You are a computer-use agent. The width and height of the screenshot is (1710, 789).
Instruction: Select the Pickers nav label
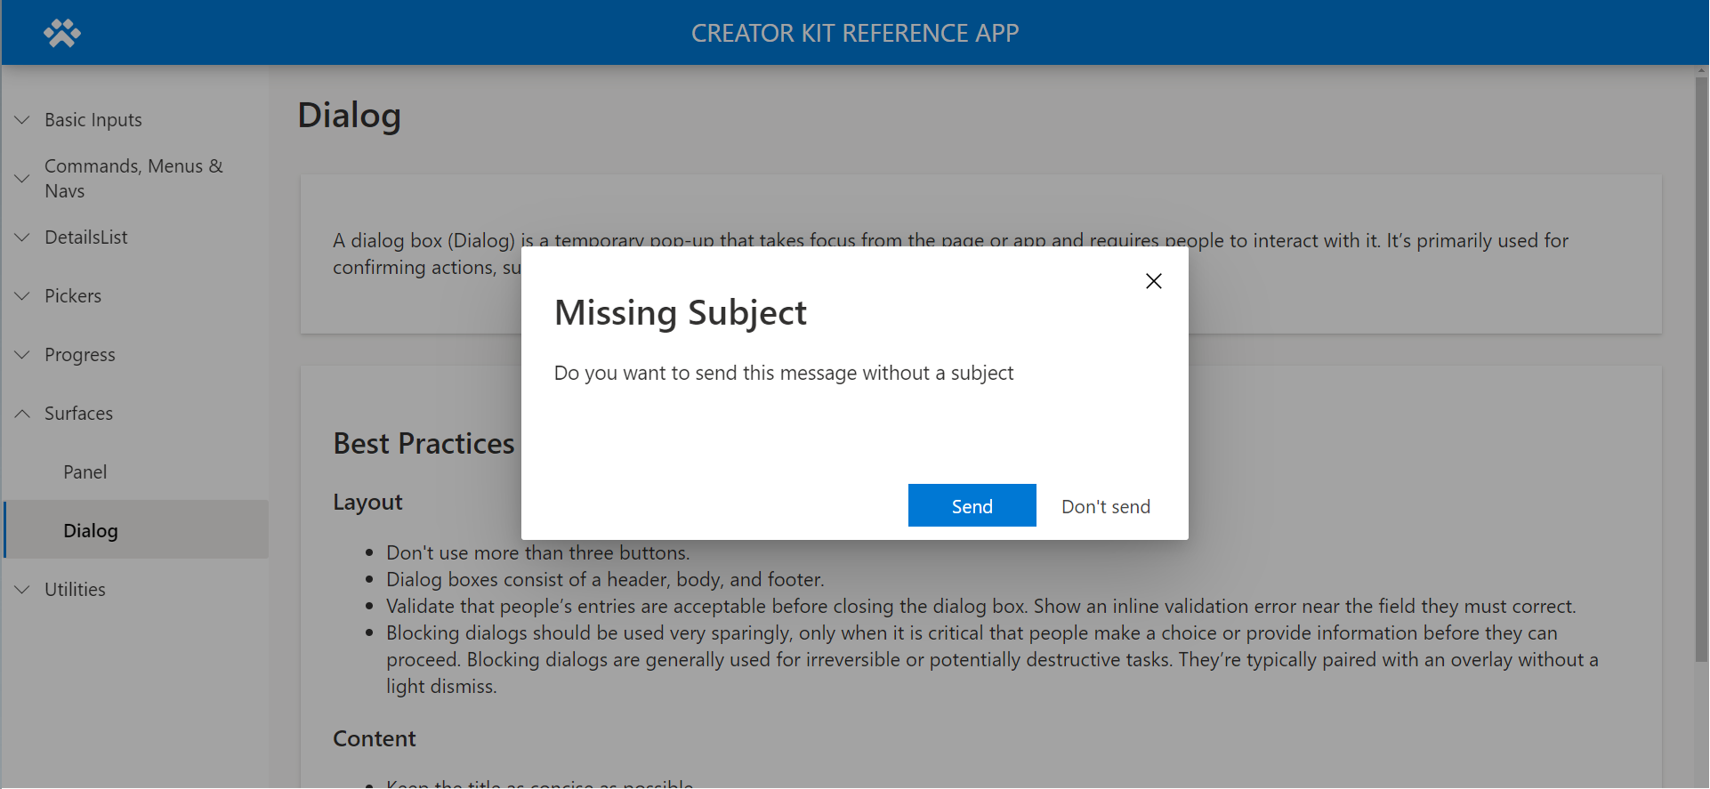point(73,296)
